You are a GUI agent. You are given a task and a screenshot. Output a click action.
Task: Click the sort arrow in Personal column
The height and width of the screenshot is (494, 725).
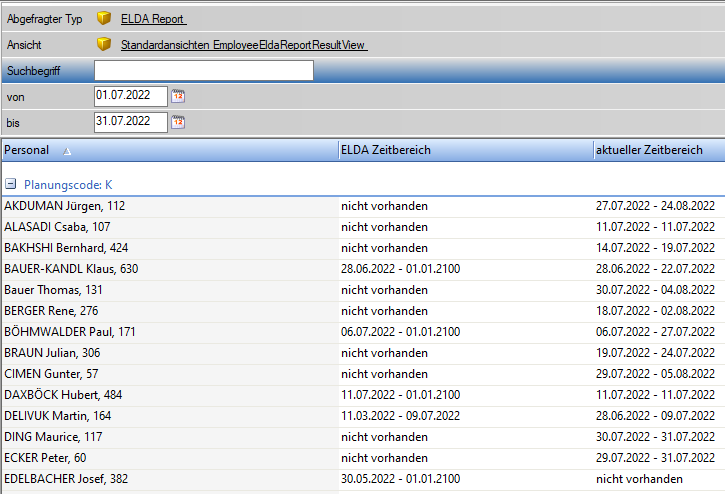pyautogui.click(x=67, y=151)
